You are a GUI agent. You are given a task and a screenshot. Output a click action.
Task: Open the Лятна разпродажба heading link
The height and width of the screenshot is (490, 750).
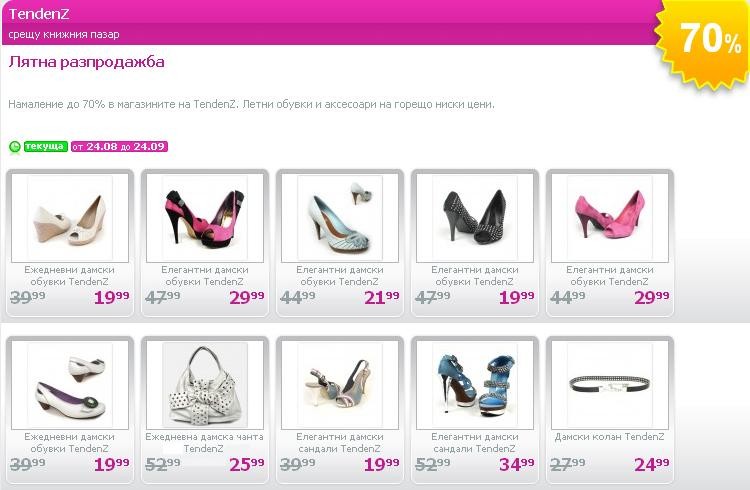pos(87,62)
